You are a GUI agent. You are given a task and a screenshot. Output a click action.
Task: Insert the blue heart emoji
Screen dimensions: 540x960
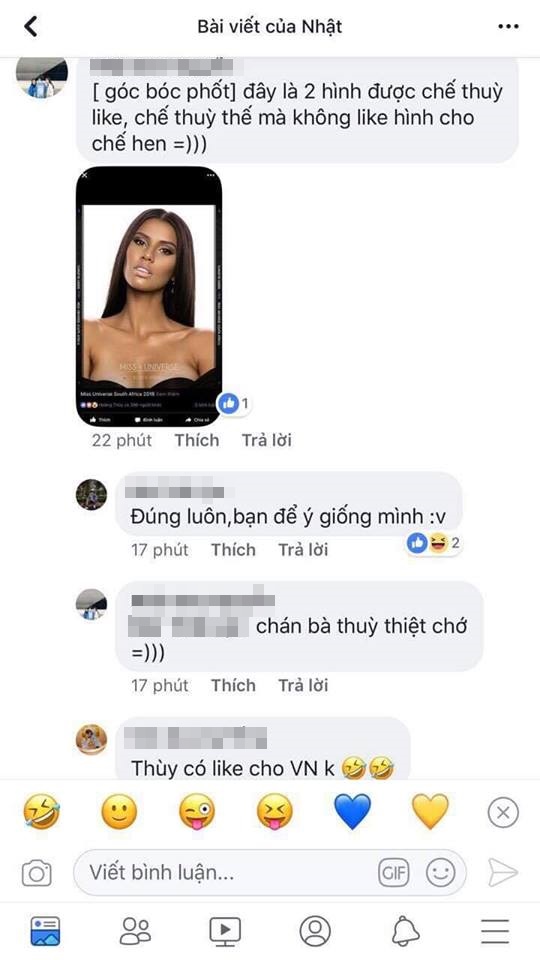coord(353,812)
